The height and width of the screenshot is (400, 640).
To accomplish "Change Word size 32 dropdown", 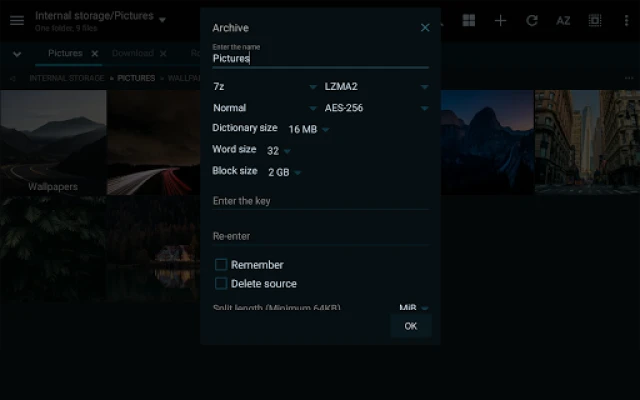I will tap(279, 151).
